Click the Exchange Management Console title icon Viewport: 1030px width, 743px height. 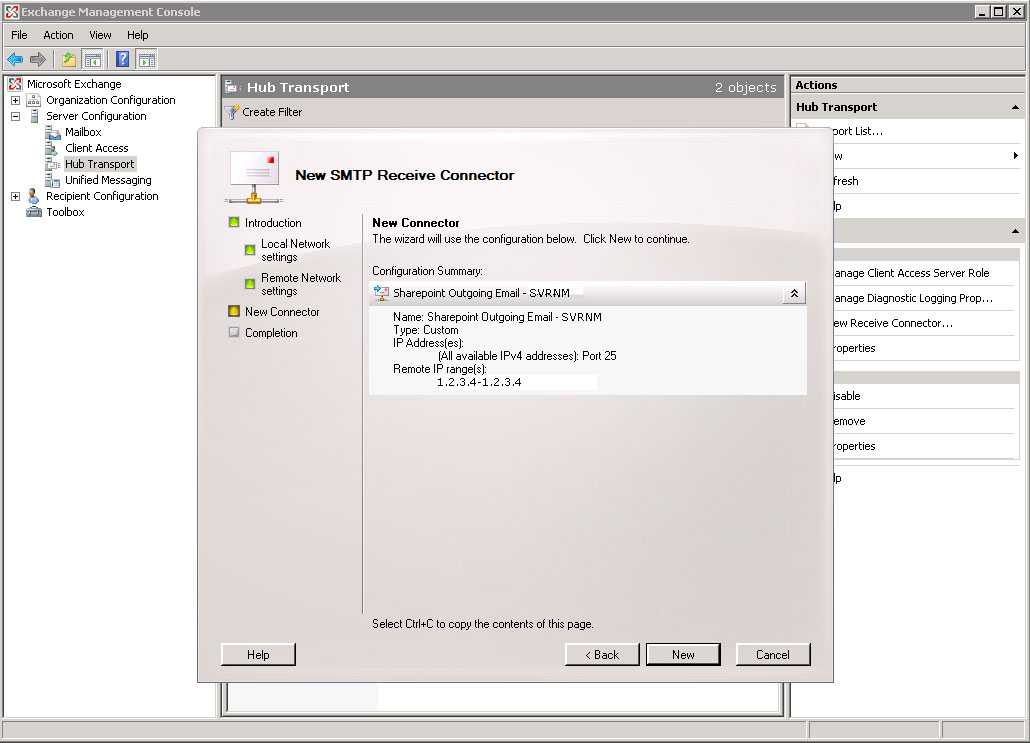[x=12, y=12]
